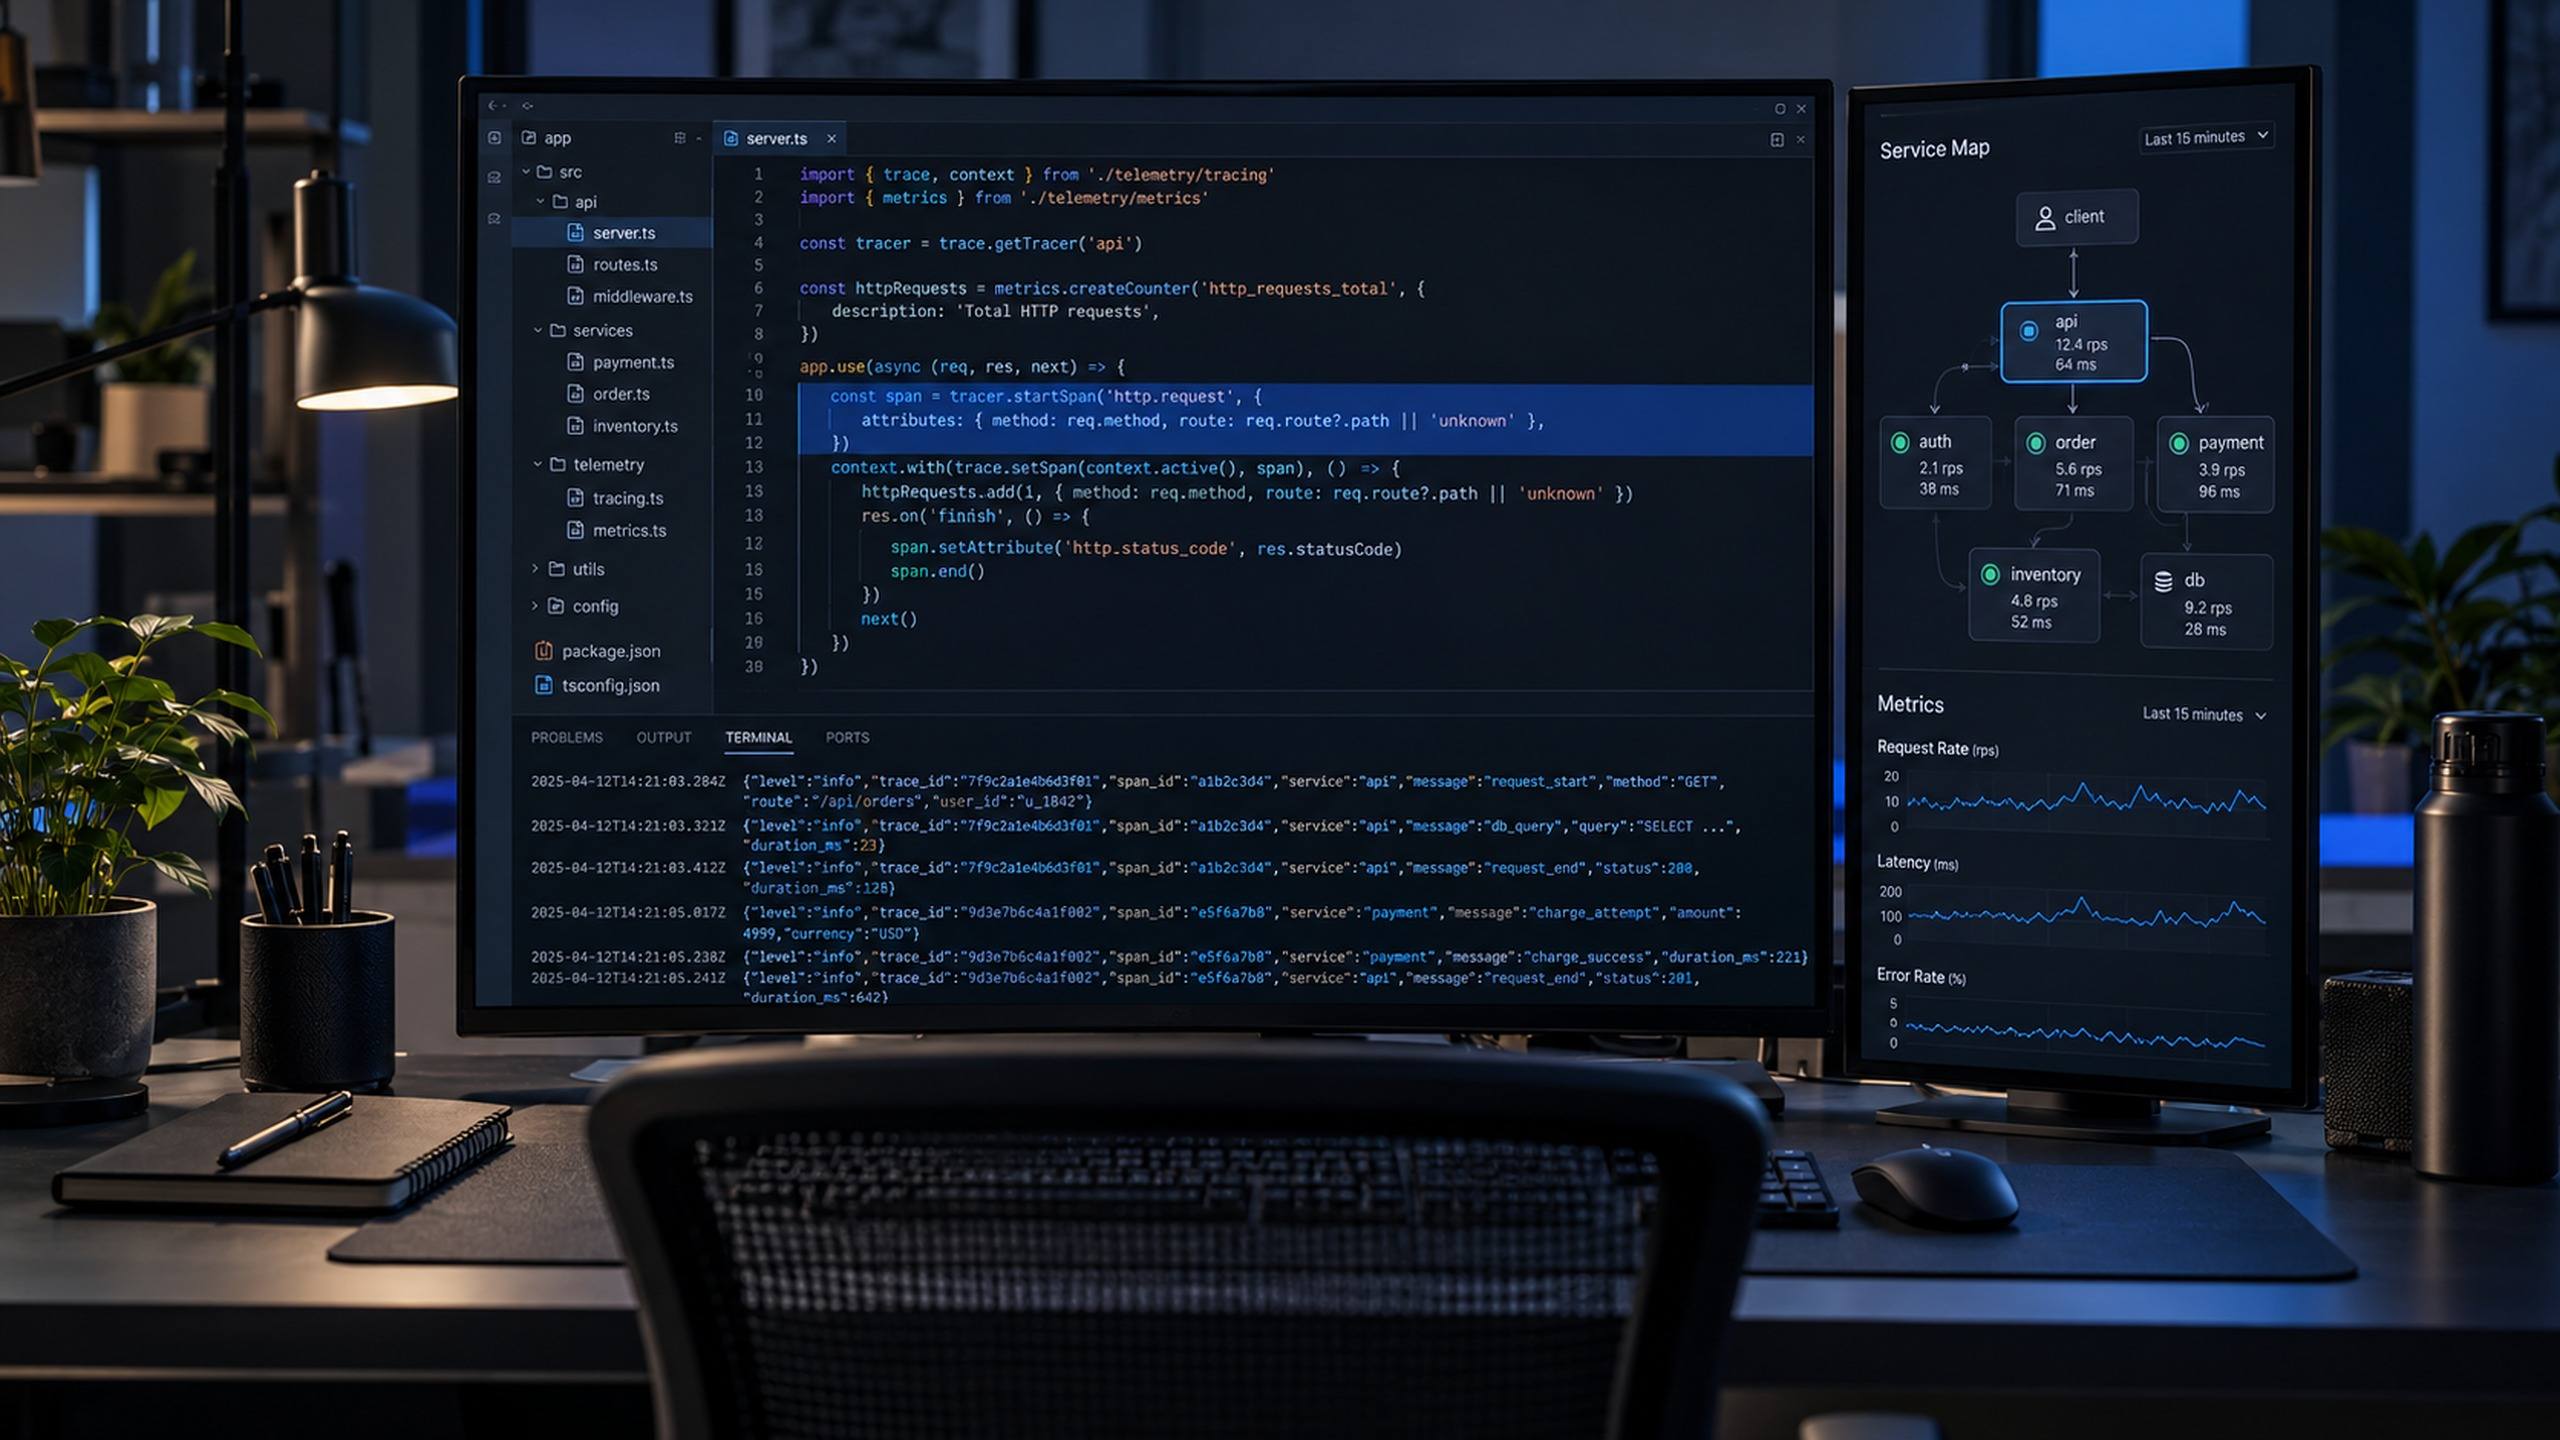The height and width of the screenshot is (1440, 2560).
Task: Click the config folder icon
Action: 557,606
